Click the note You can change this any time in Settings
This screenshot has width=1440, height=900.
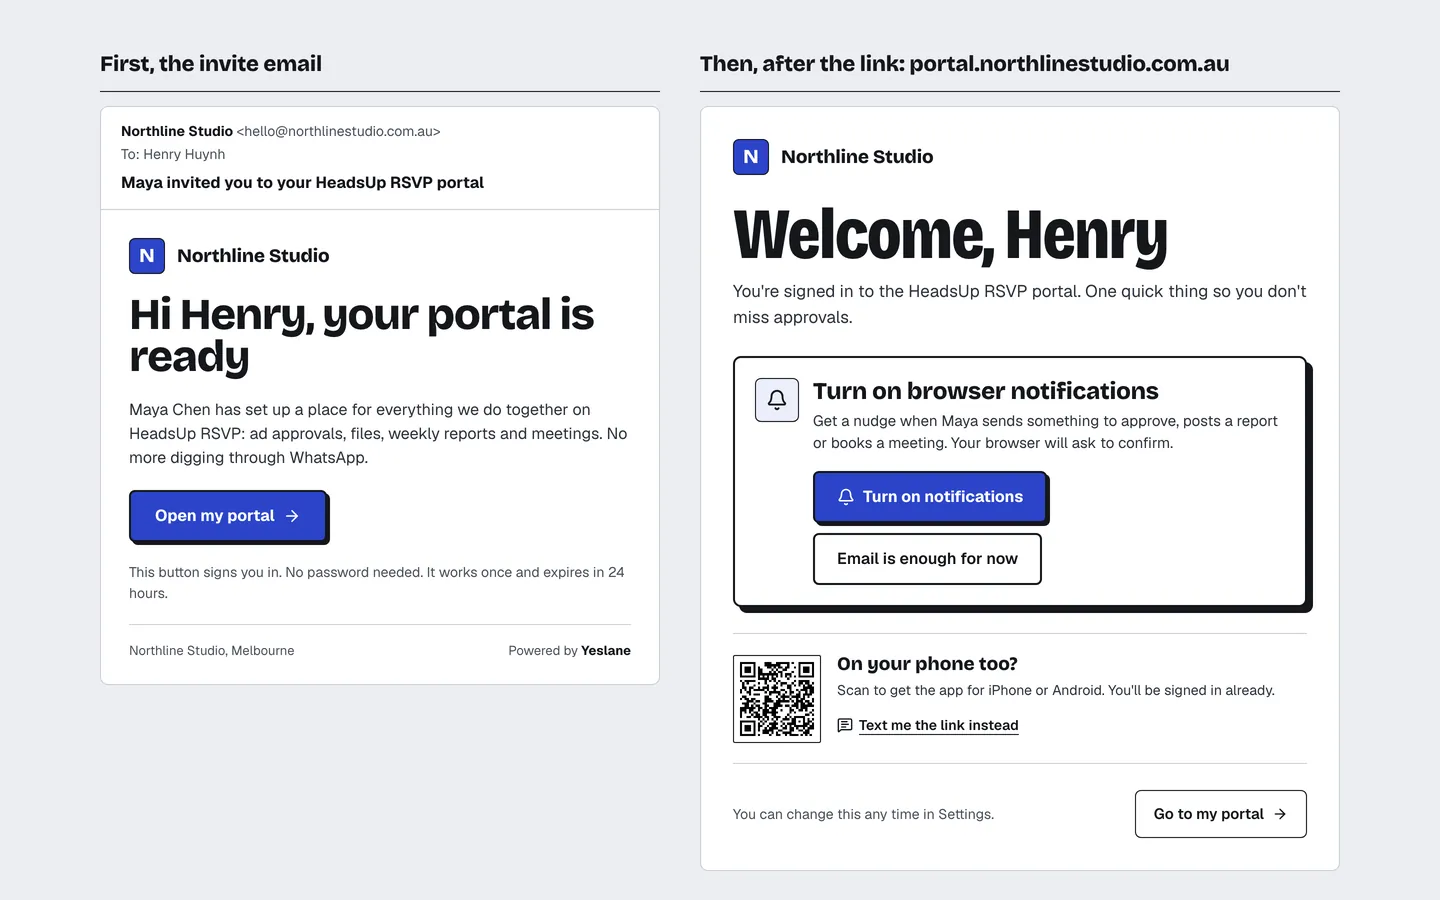pyautogui.click(x=863, y=814)
